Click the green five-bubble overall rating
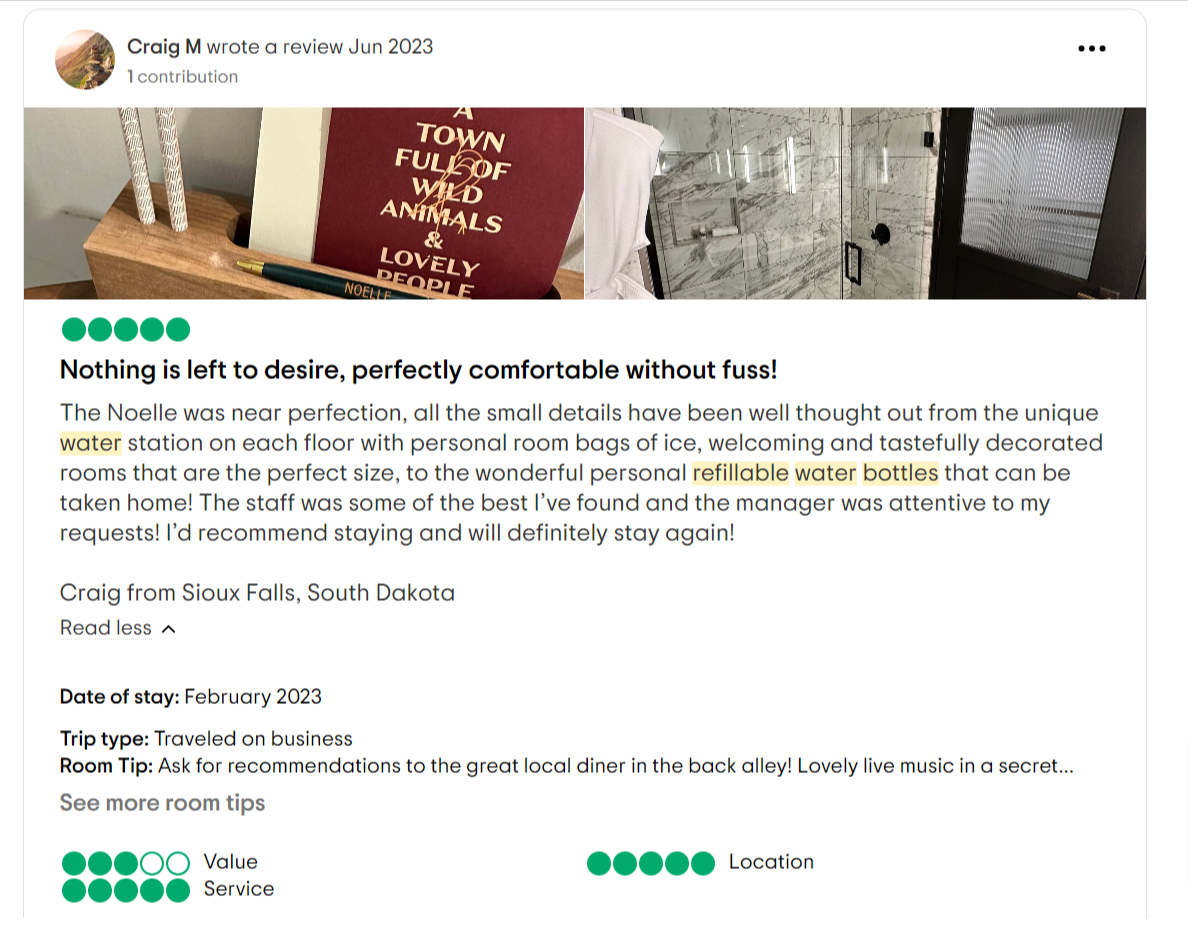Viewport: 1188px width, 952px height. point(124,328)
